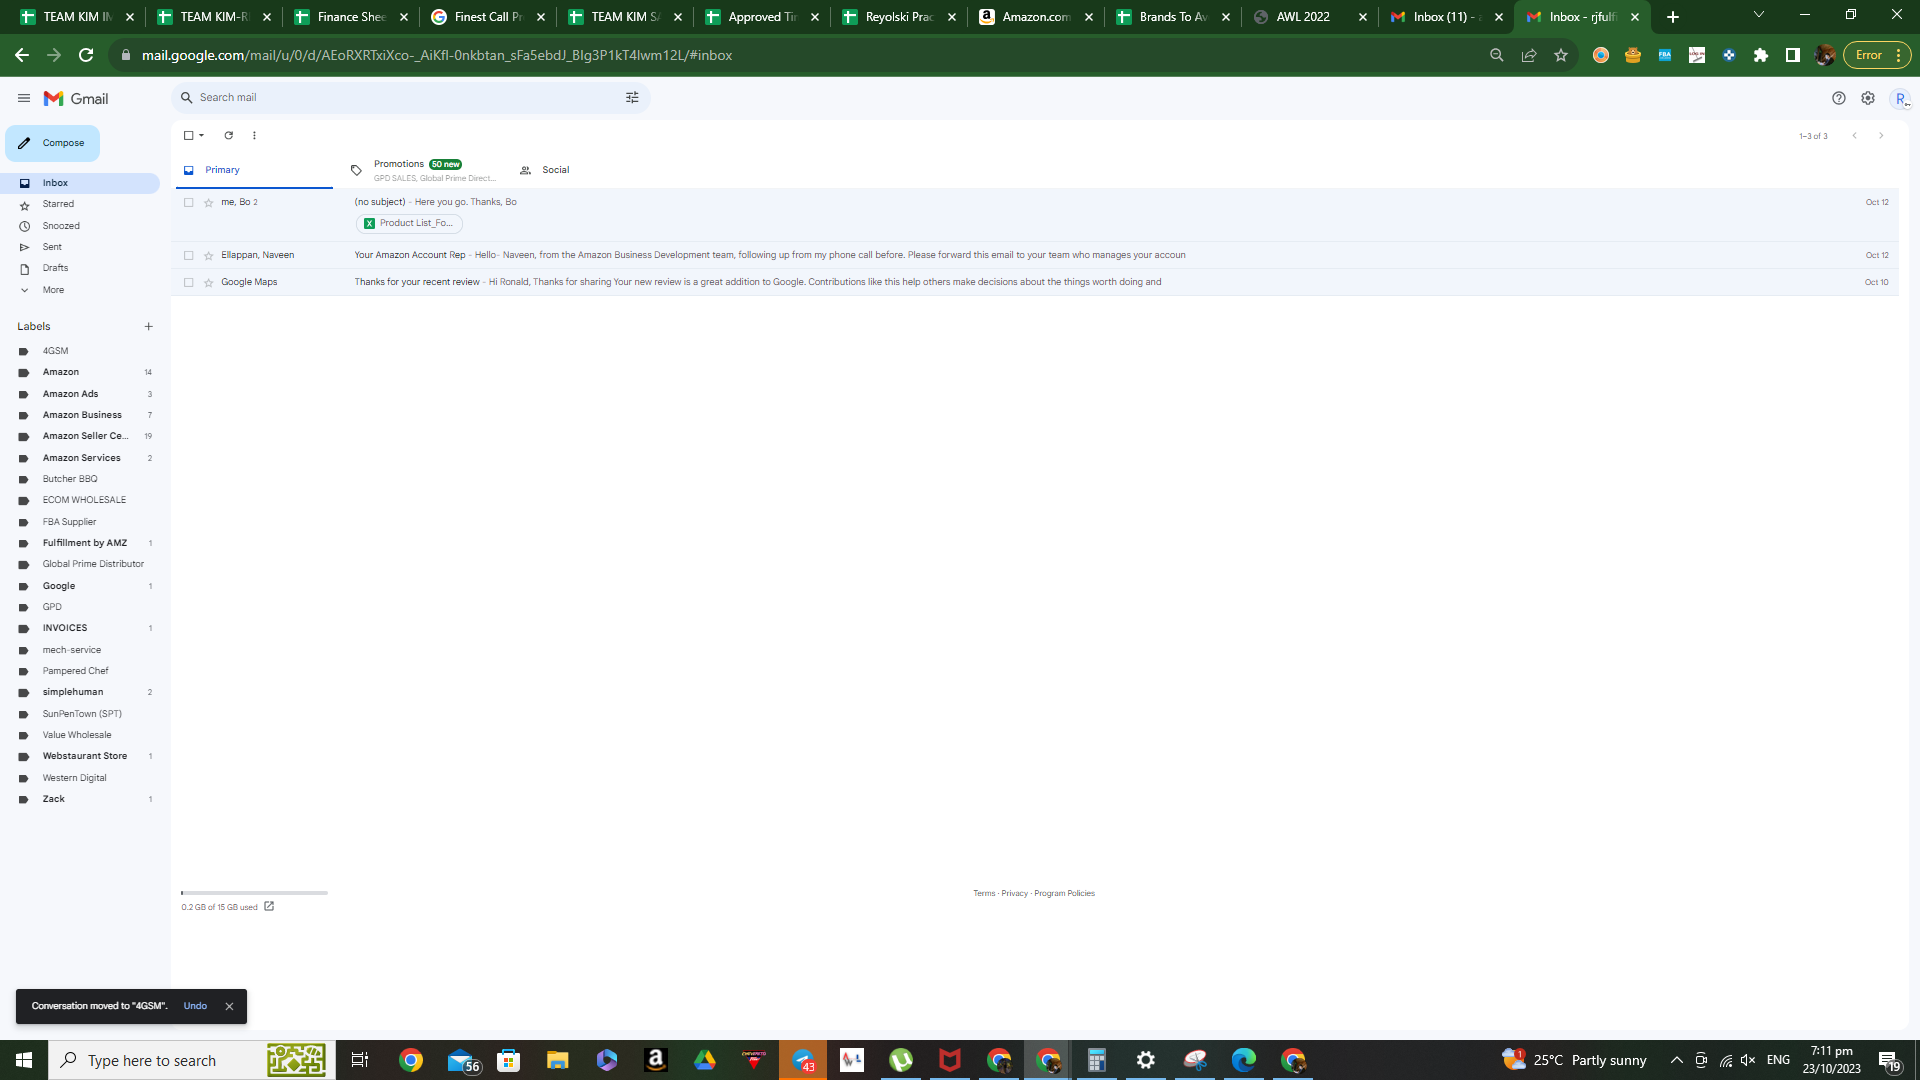Screen dimensions: 1920x1080
Task: Open Chrome extensions puzzle icon
Action: pyautogui.click(x=1761, y=55)
